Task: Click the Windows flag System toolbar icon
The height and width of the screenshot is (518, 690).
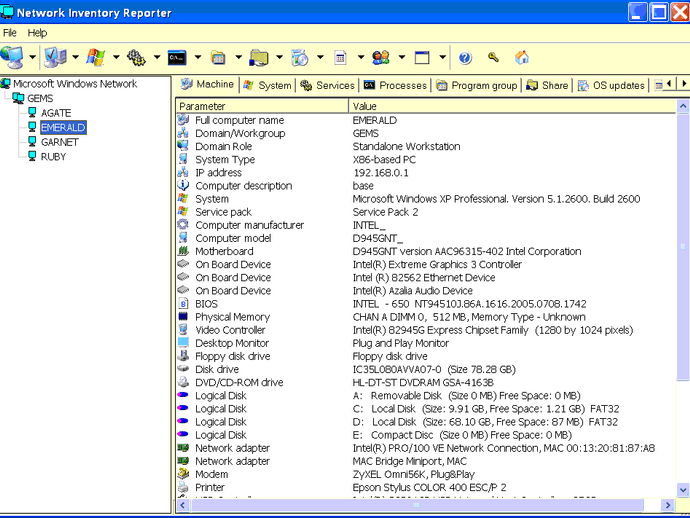Action: pyautogui.click(x=96, y=57)
